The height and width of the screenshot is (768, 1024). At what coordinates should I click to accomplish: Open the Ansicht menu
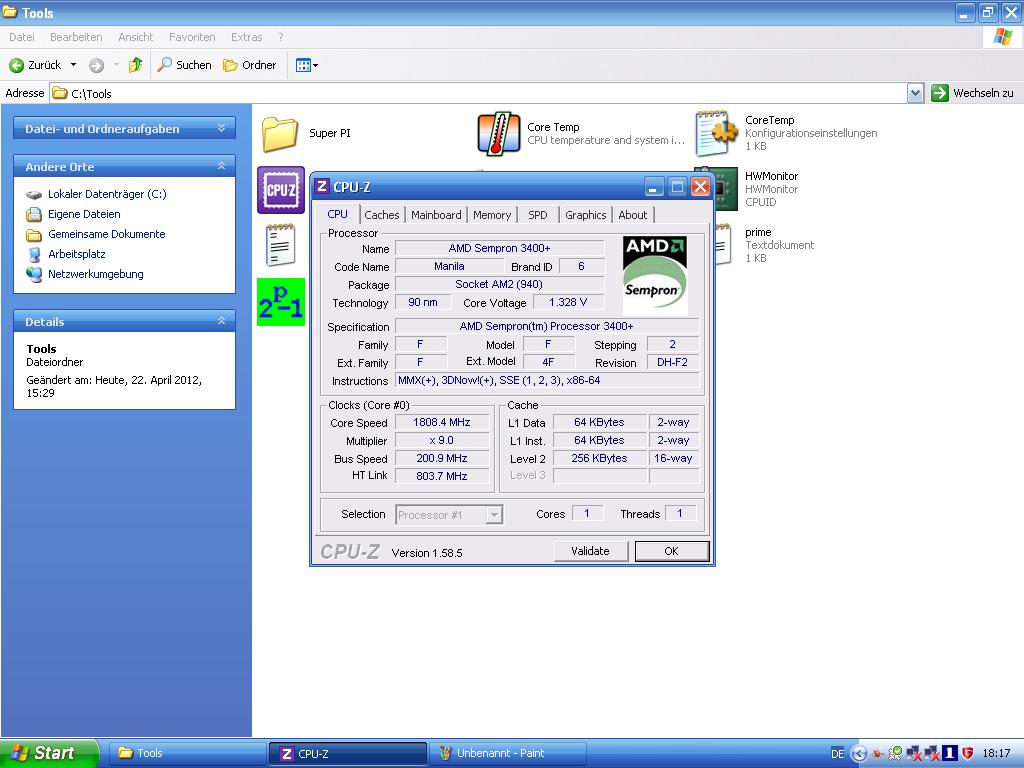coord(135,37)
